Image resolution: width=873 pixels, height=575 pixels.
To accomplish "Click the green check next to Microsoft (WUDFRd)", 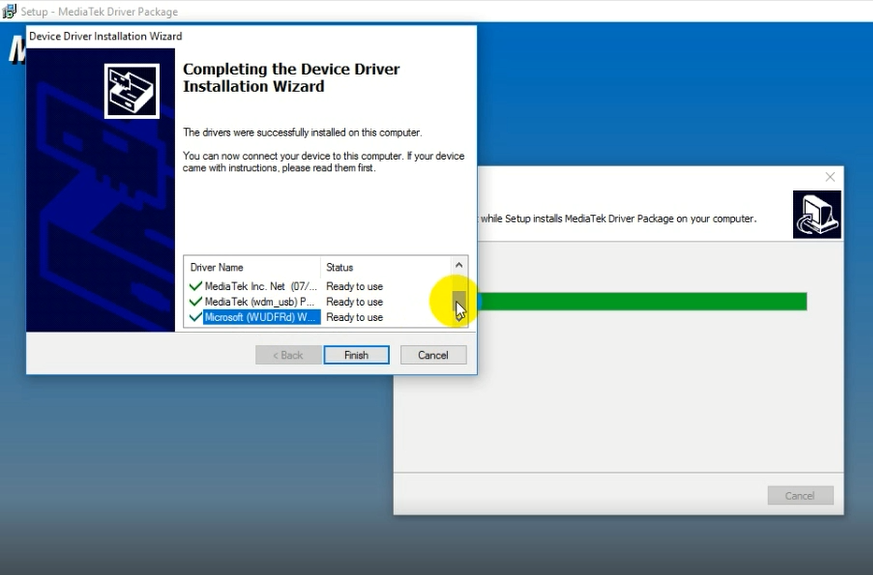I will pos(195,317).
